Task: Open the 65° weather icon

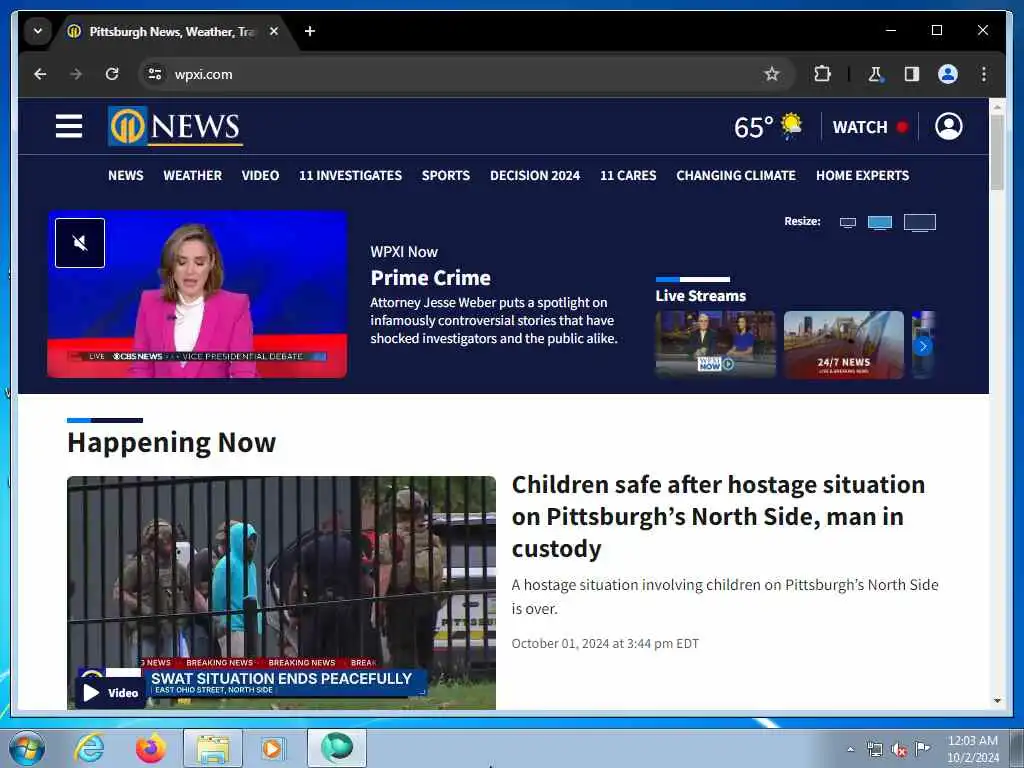Action: coord(792,125)
